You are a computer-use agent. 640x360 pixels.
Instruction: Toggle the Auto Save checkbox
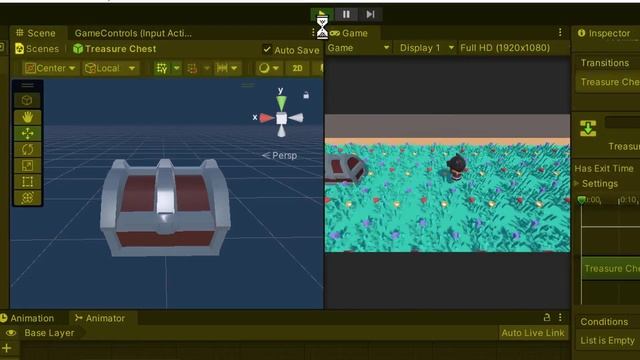(267, 49)
